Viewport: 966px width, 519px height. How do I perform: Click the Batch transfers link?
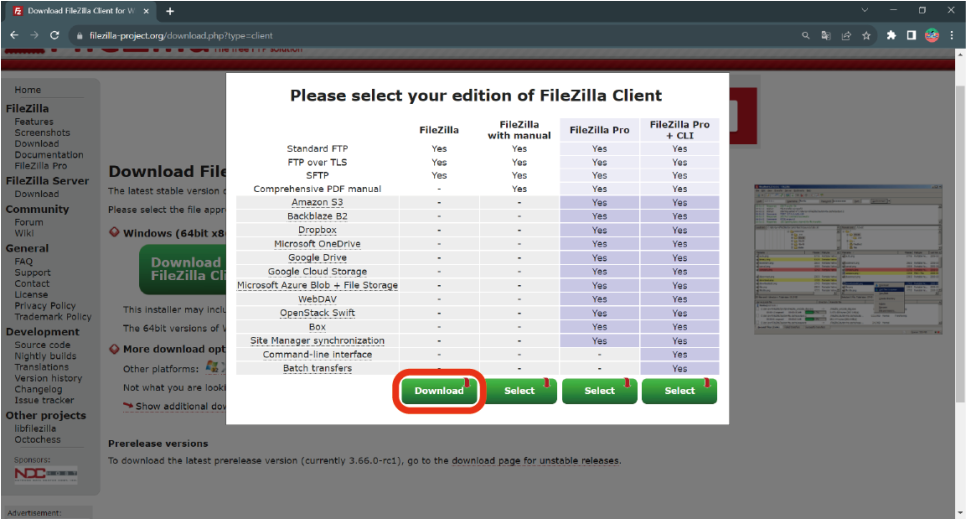[x=317, y=369]
